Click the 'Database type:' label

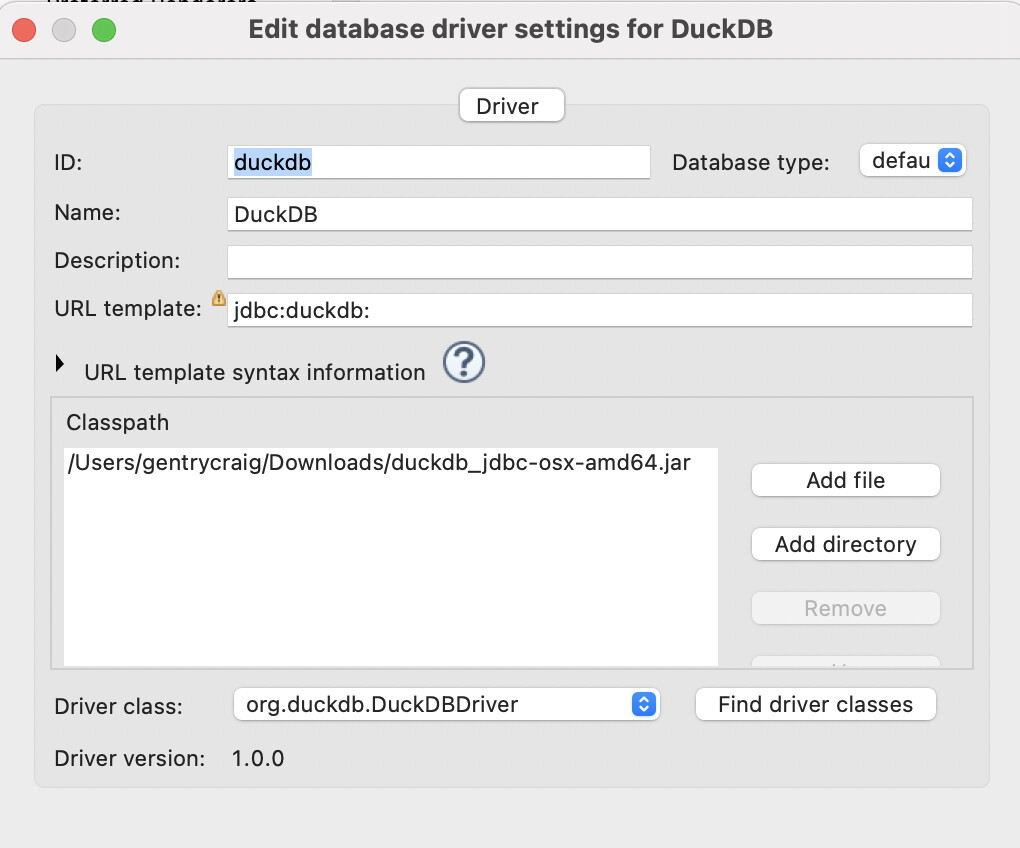click(751, 162)
